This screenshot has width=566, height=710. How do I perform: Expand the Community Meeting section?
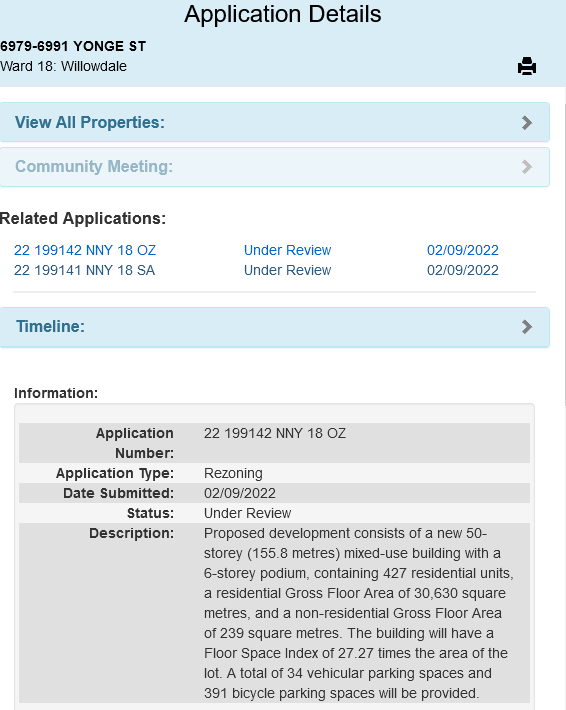point(275,167)
